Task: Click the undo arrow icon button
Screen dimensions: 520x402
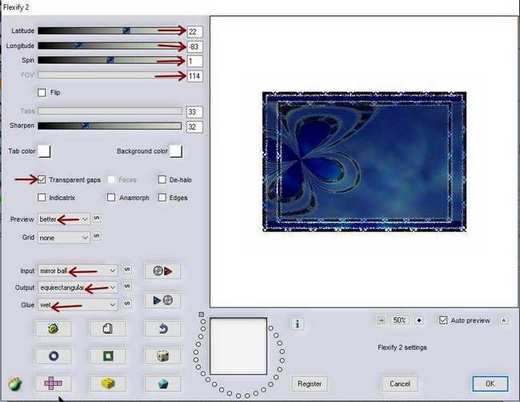Action: (x=163, y=329)
